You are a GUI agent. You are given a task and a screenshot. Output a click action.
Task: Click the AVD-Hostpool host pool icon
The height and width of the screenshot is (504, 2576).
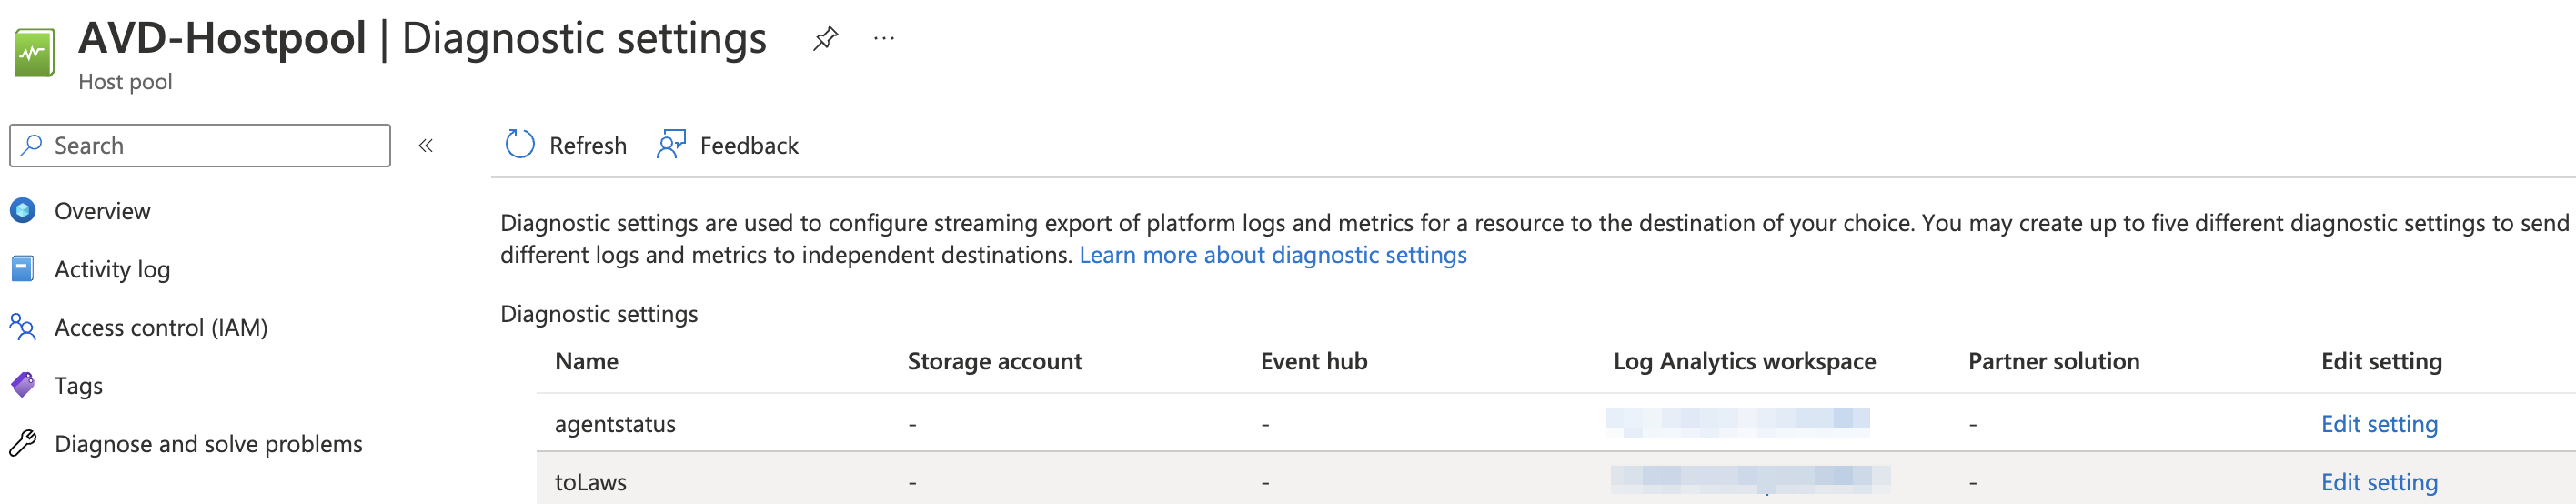coord(34,53)
